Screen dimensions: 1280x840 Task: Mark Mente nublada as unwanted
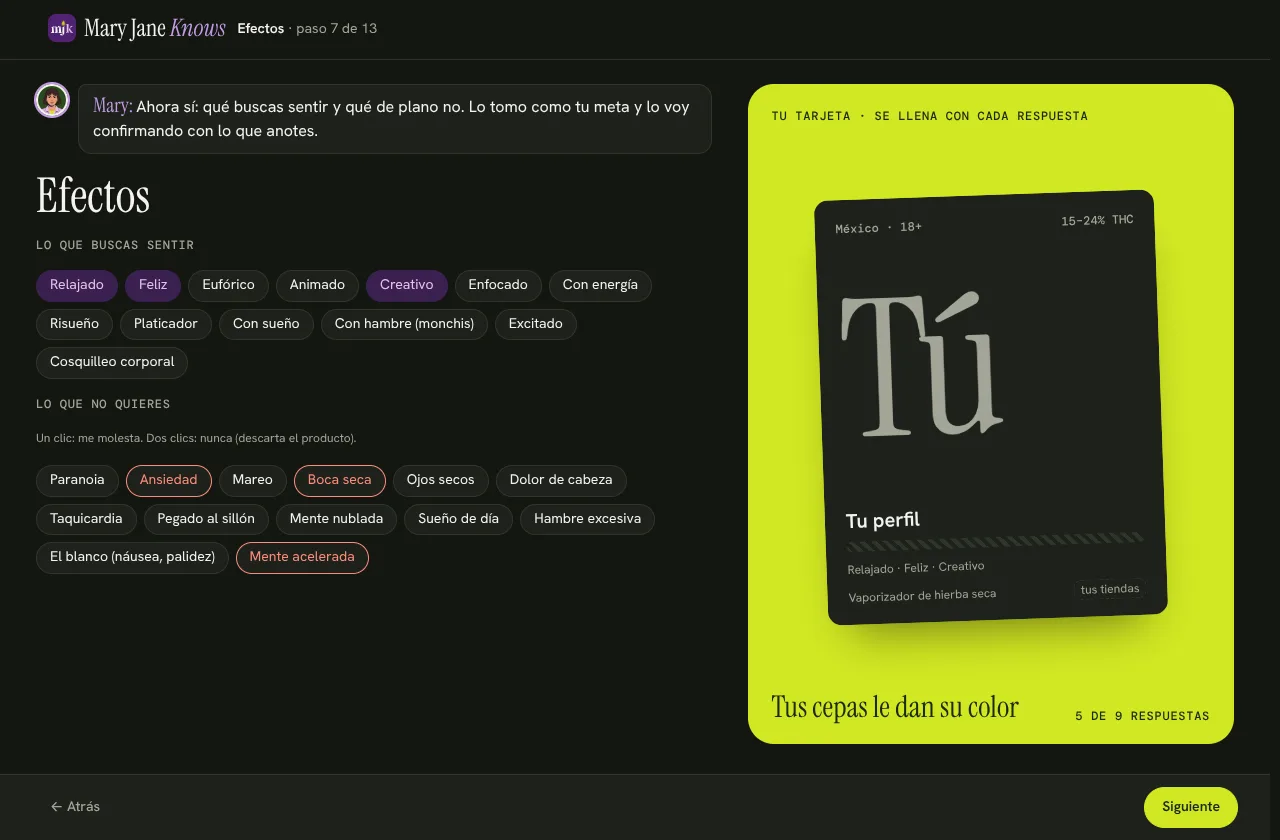pyautogui.click(x=336, y=519)
